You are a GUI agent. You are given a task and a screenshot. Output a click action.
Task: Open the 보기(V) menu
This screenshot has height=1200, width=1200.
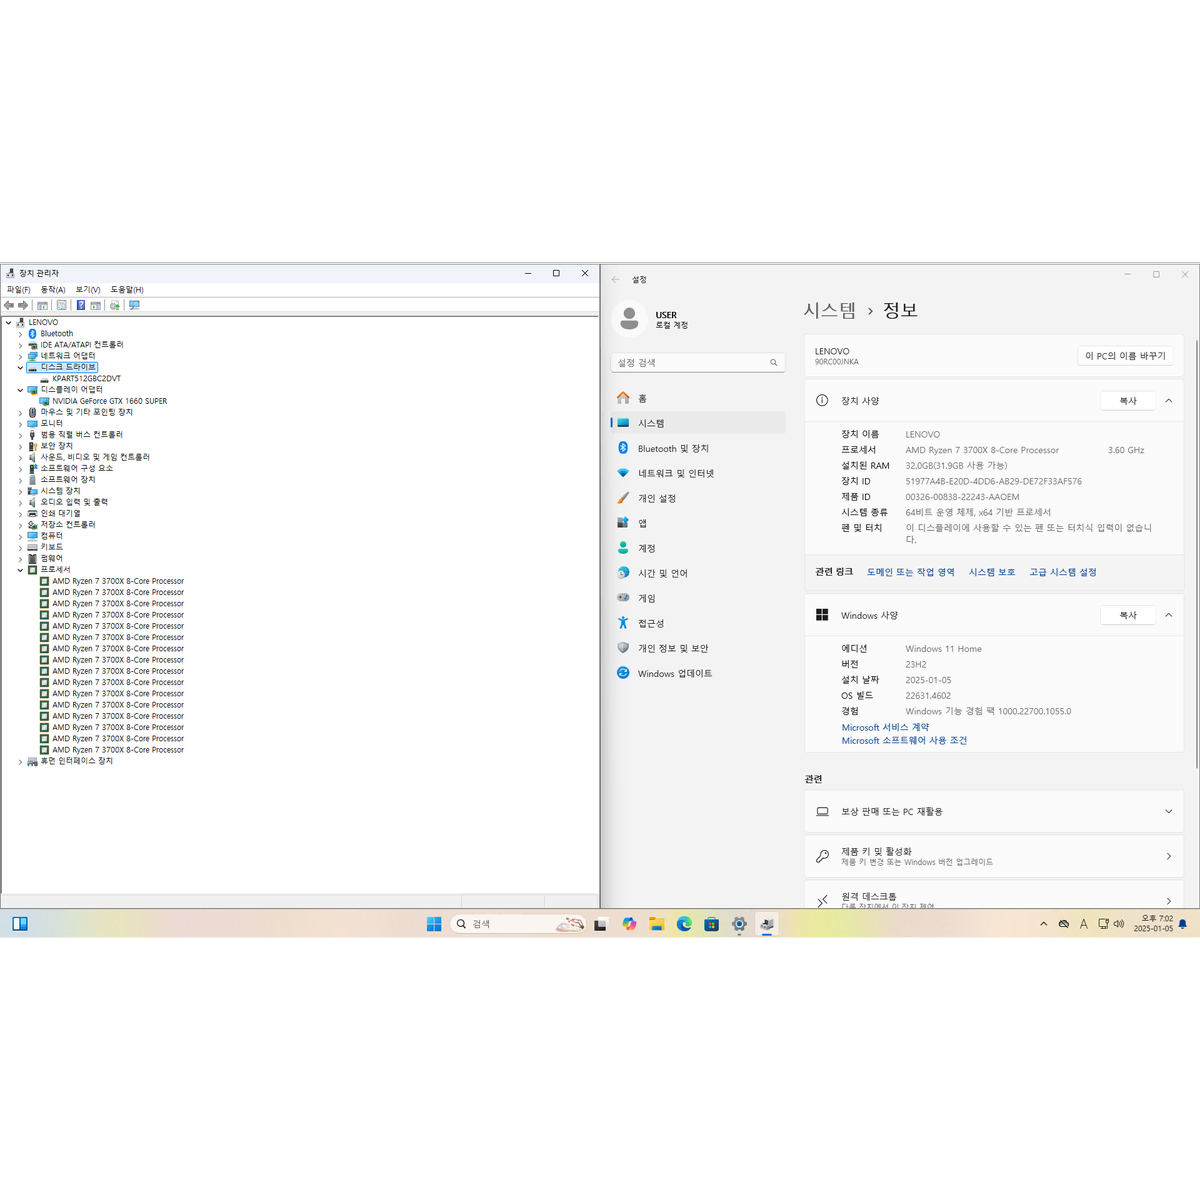tap(88, 290)
